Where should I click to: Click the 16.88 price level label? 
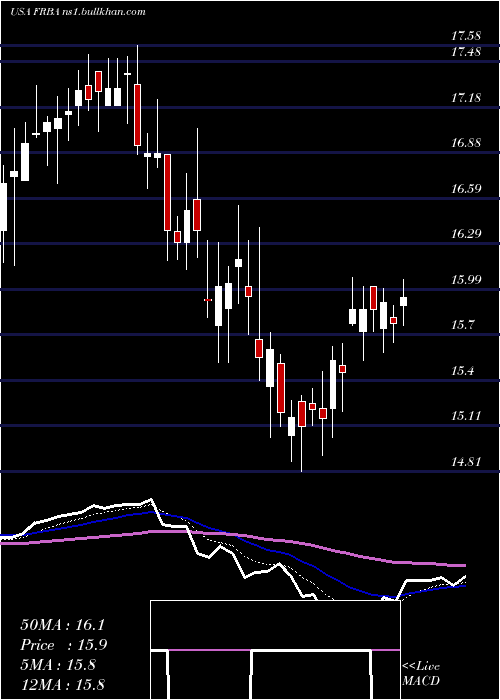coord(467,143)
